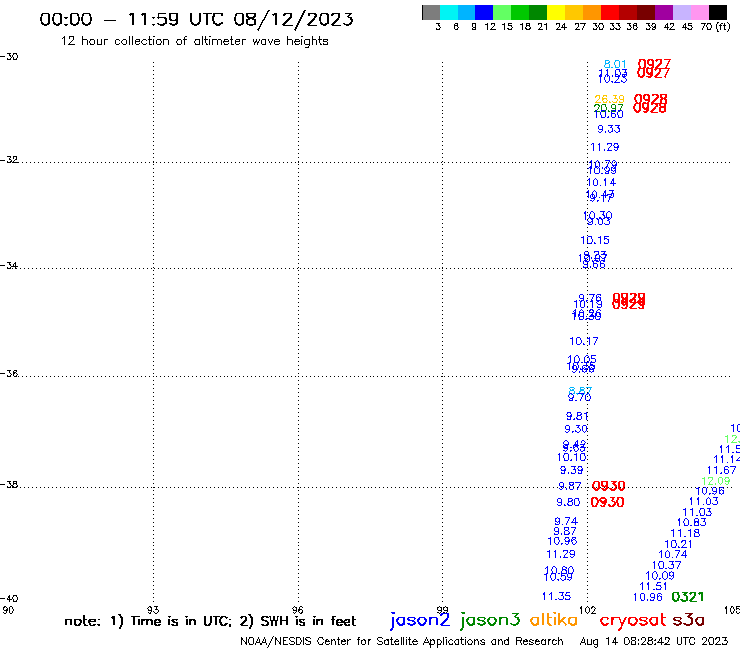Click the '11.35' wave height value
Image resolution: width=740 pixels, height=650 pixels.
tap(556, 596)
